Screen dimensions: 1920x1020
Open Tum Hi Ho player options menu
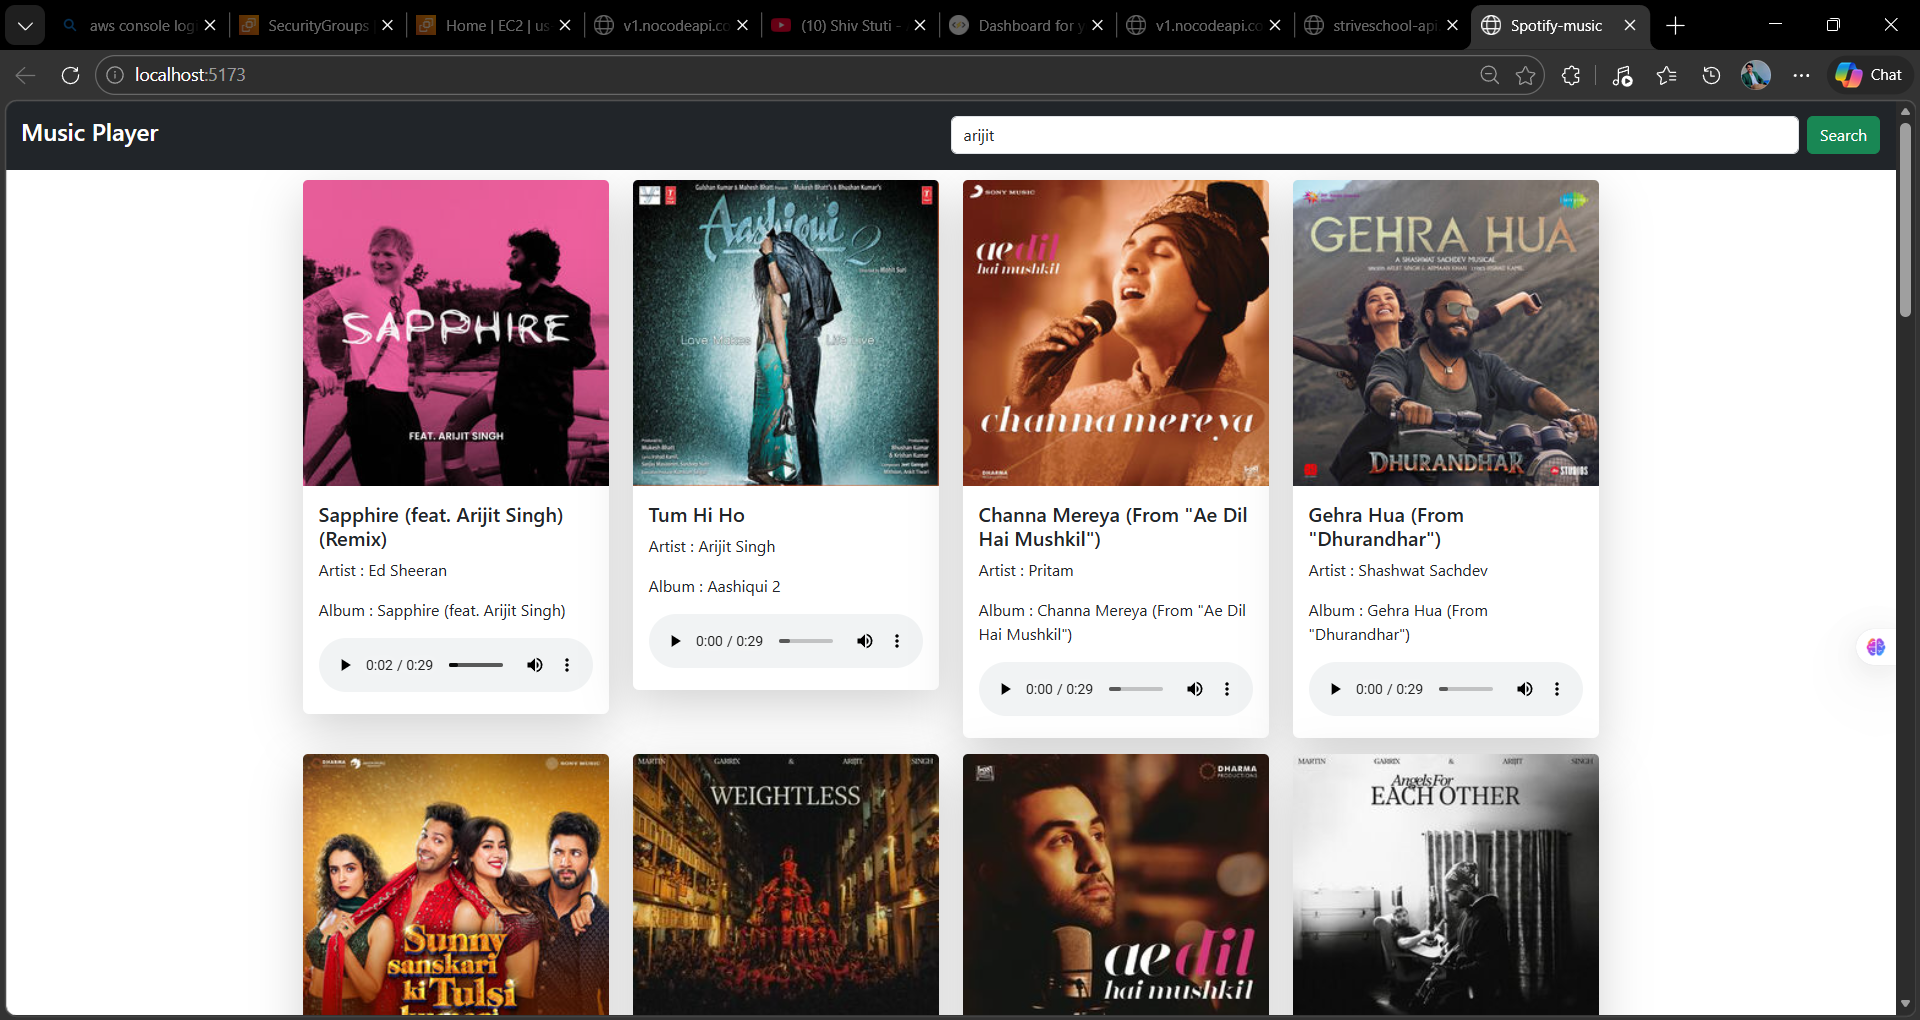click(896, 641)
